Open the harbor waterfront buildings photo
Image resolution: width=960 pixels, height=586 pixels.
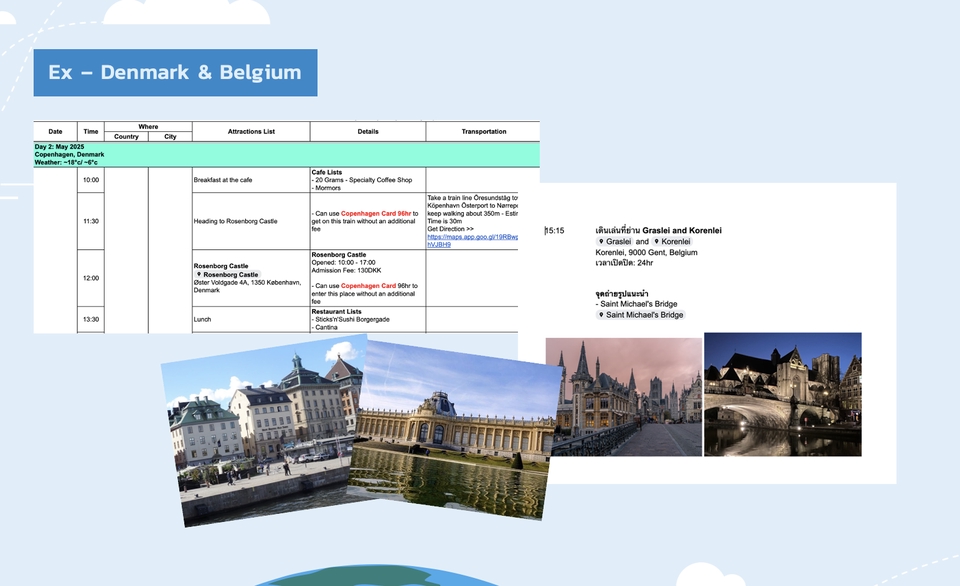point(263,430)
